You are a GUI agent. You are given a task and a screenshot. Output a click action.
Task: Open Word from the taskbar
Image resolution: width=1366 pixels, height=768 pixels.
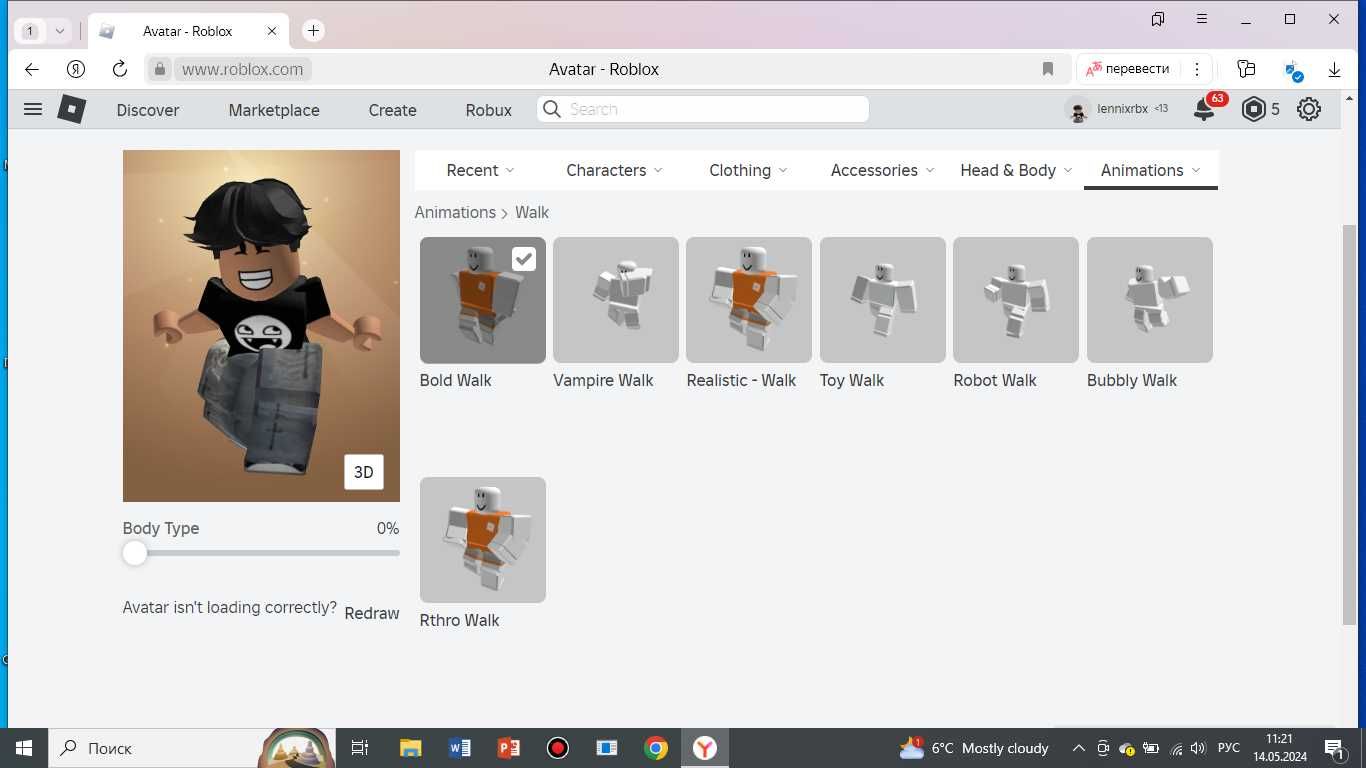pyautogui.click(x=460, y=748)
